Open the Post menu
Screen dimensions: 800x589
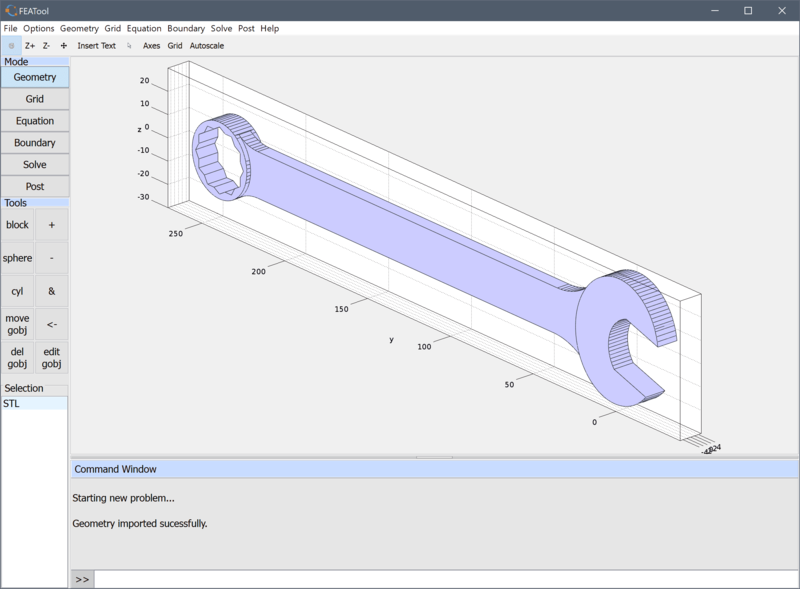coord(246,29)
